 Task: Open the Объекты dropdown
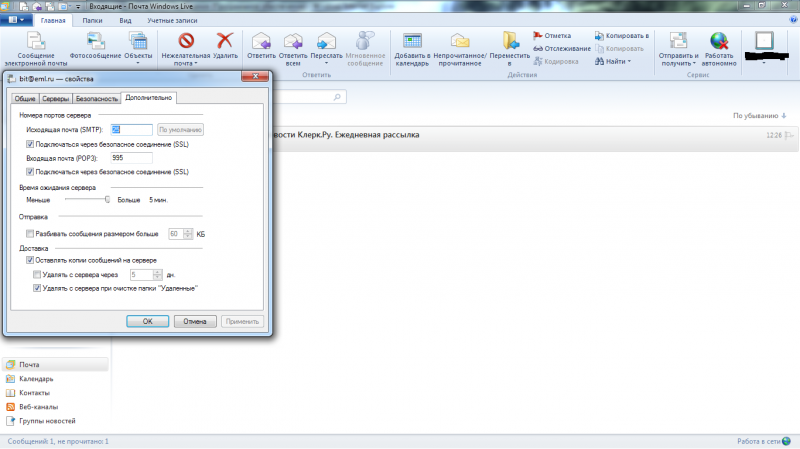pos(138,49)
